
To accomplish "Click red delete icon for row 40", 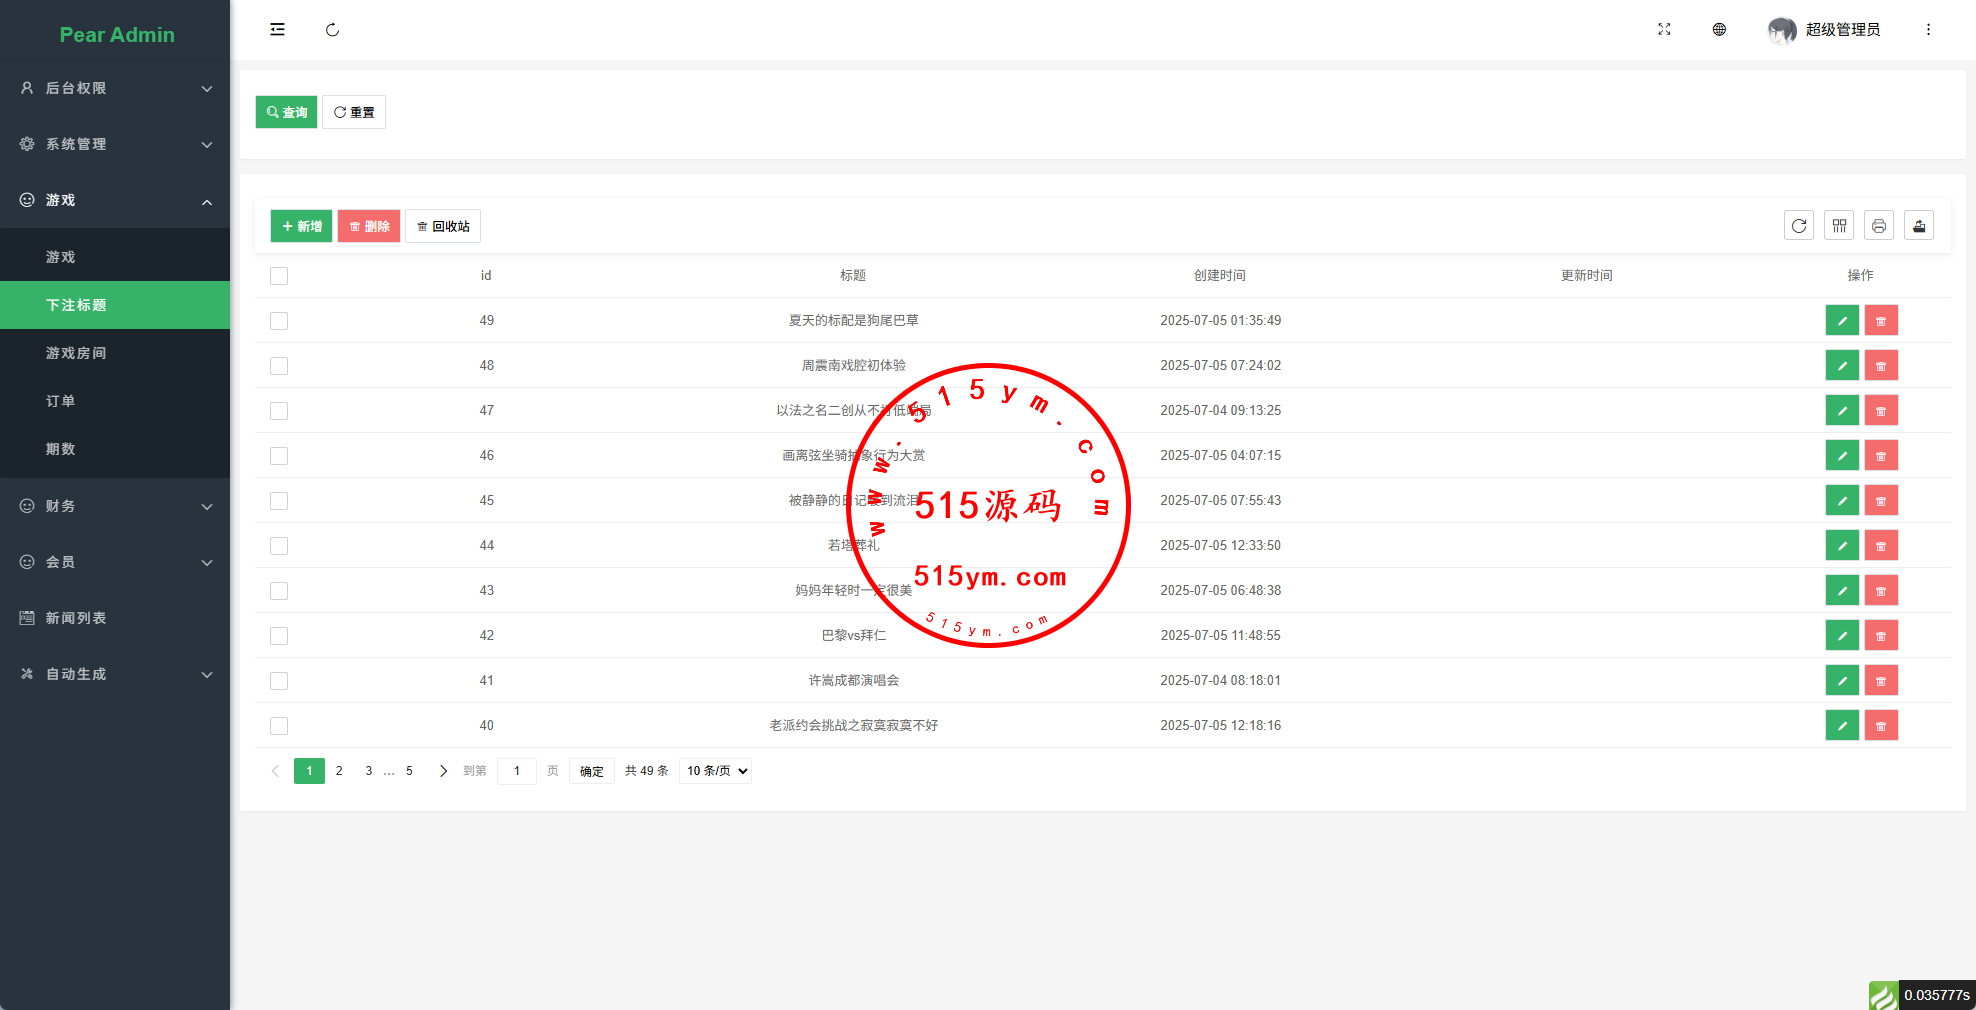I will [1880, 726].
